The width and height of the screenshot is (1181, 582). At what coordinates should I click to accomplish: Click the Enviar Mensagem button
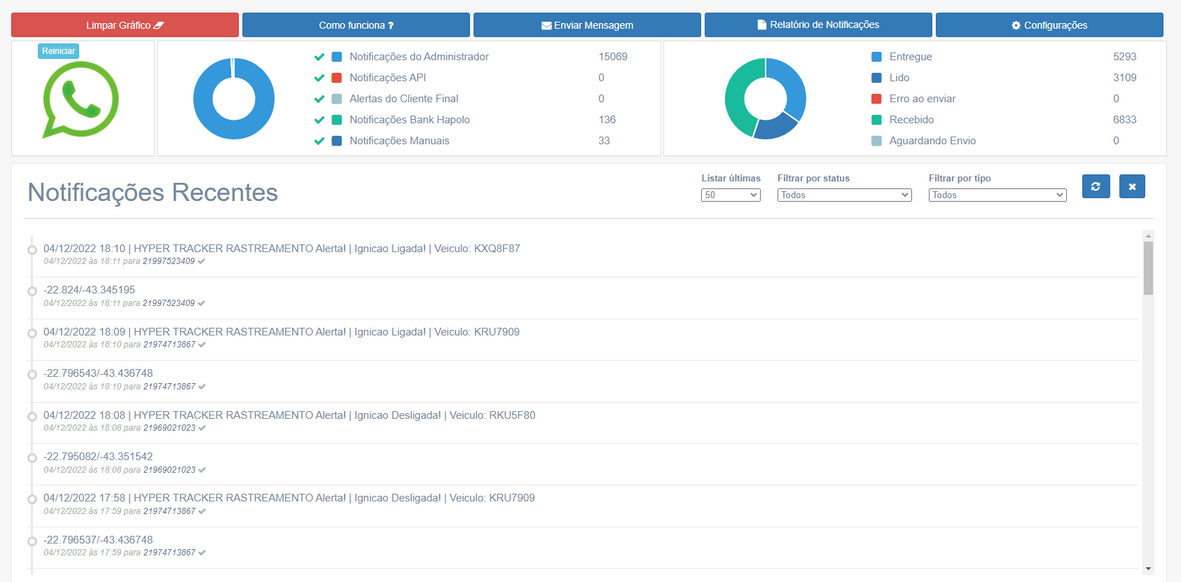[587, 25]
